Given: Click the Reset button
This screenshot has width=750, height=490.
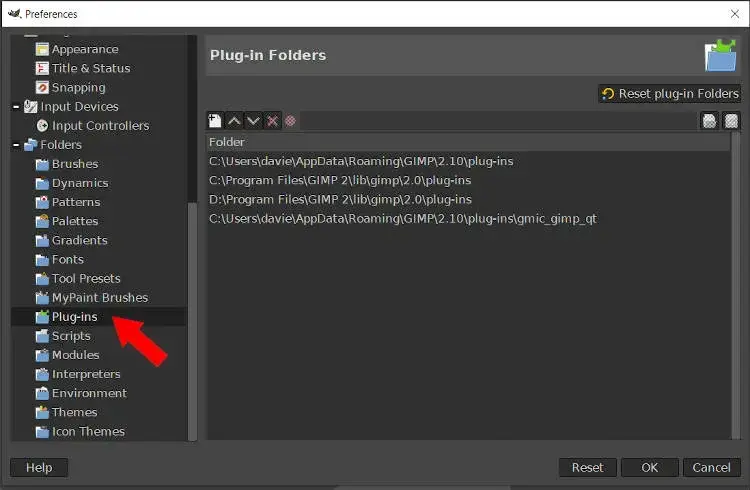Looking at the screenshot, I should coord(587,468).
